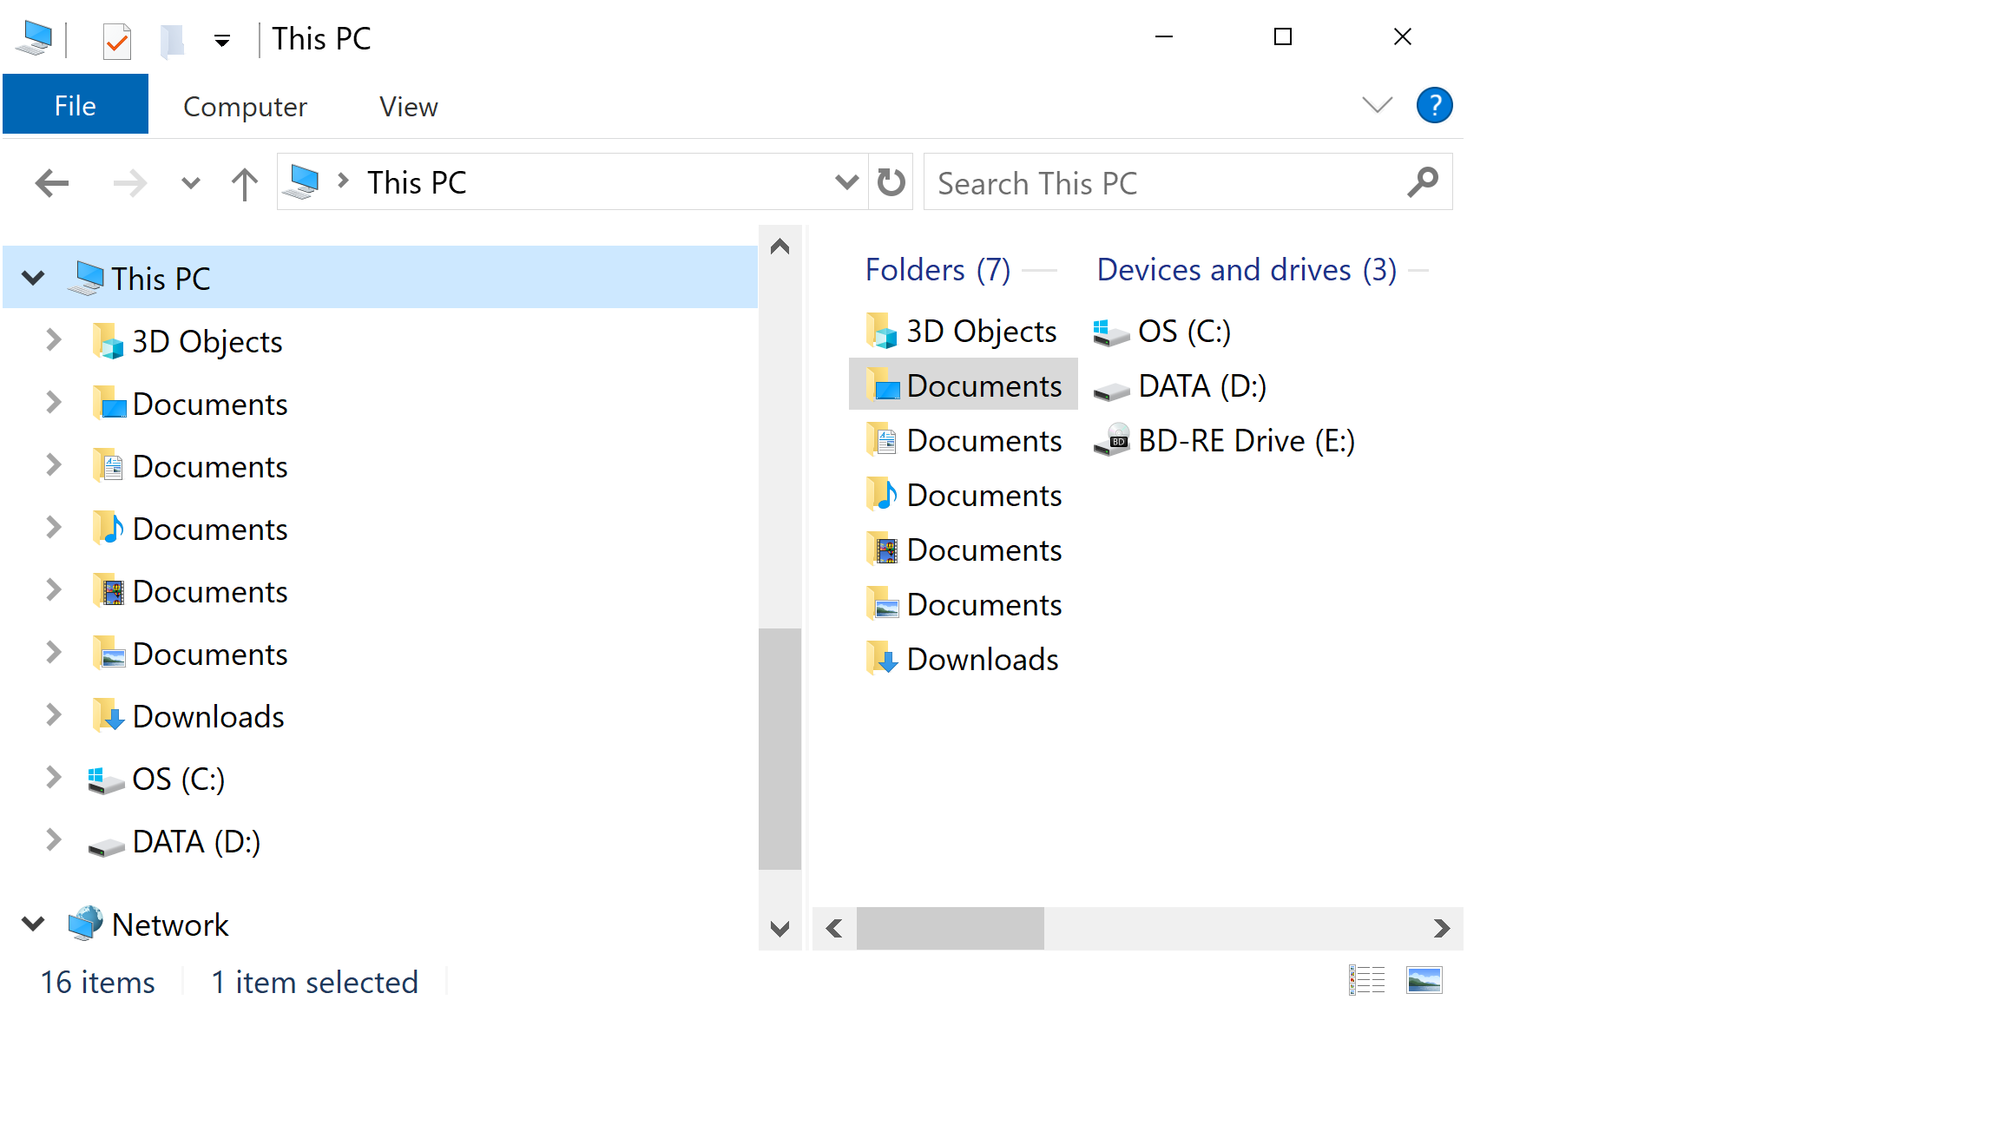Screen dimensions: 2000x1125
Task: Click the navigation pane scroll-down arrow
Action: tap(780, 929)
